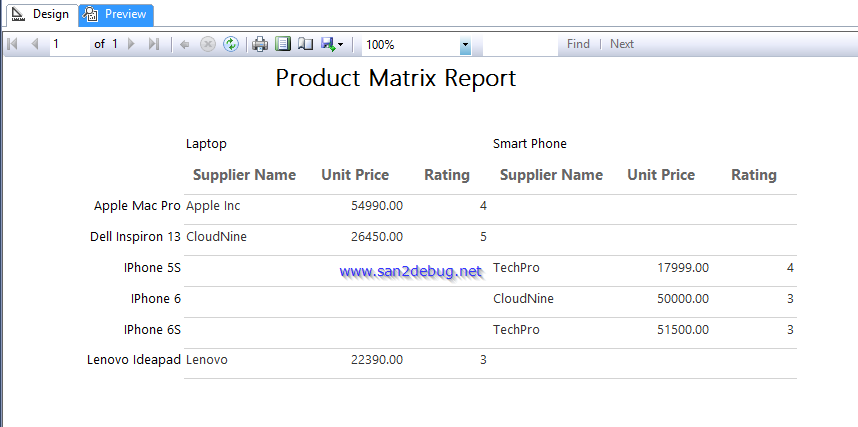Click rating 4 in Apple Mac Pro row
The height and width of the screenshot is (427, 858).
[x=483, y=206]
